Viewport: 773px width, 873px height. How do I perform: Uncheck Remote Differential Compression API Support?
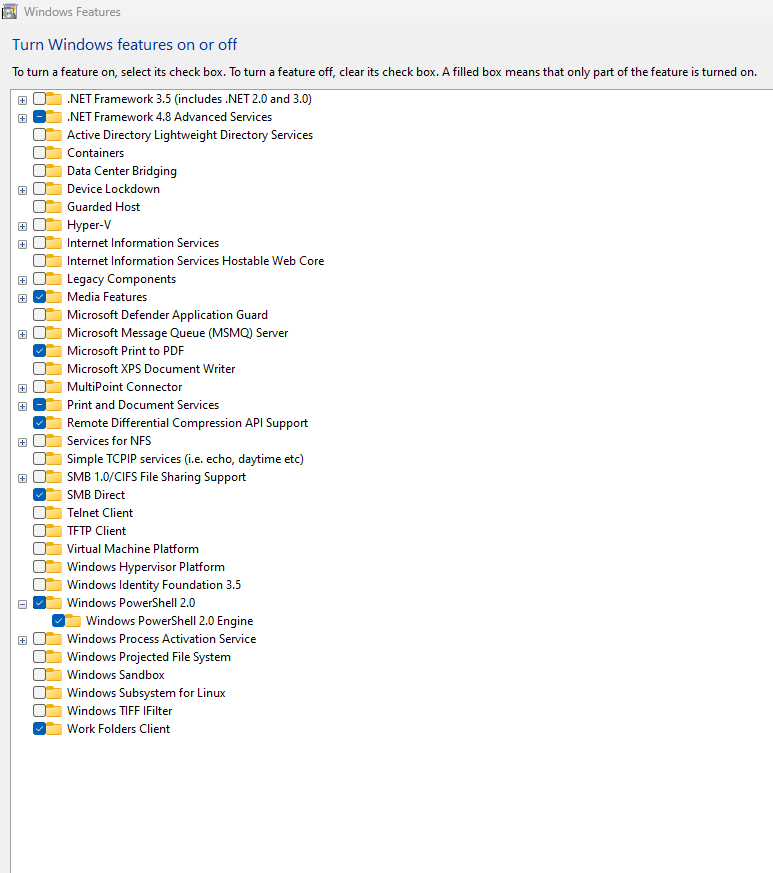coord(40,423)
